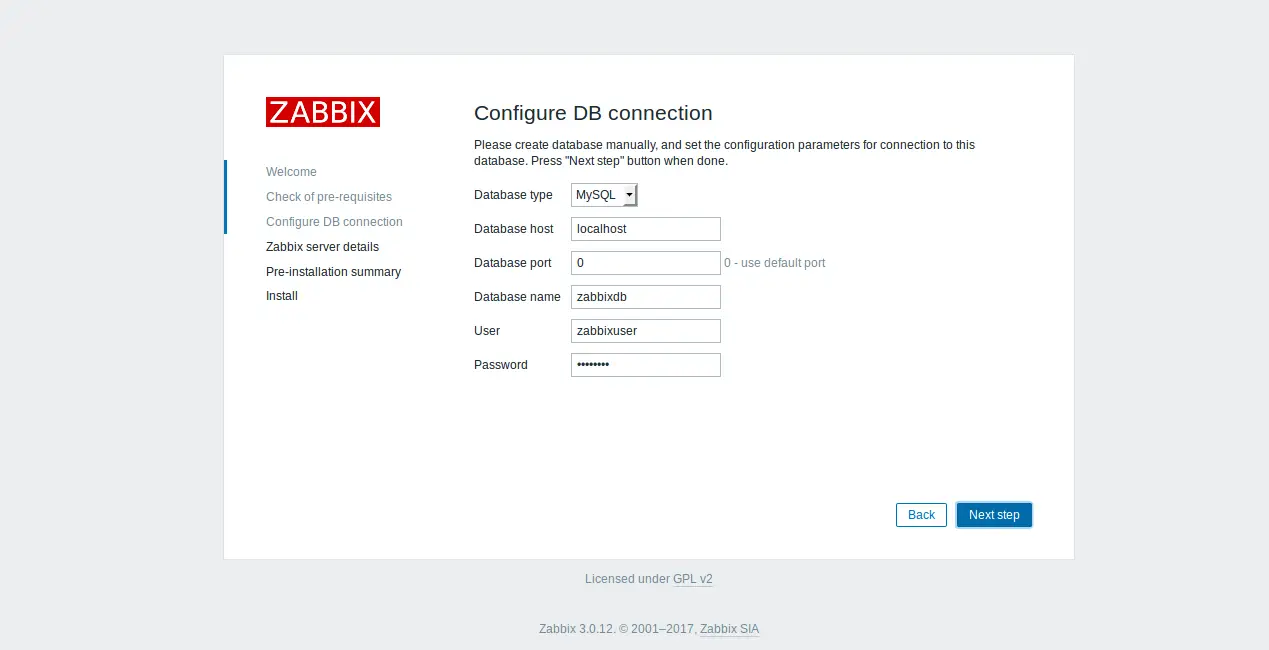Select Check of pre-requisites step
1269x650 pixels.
(329, 197)
